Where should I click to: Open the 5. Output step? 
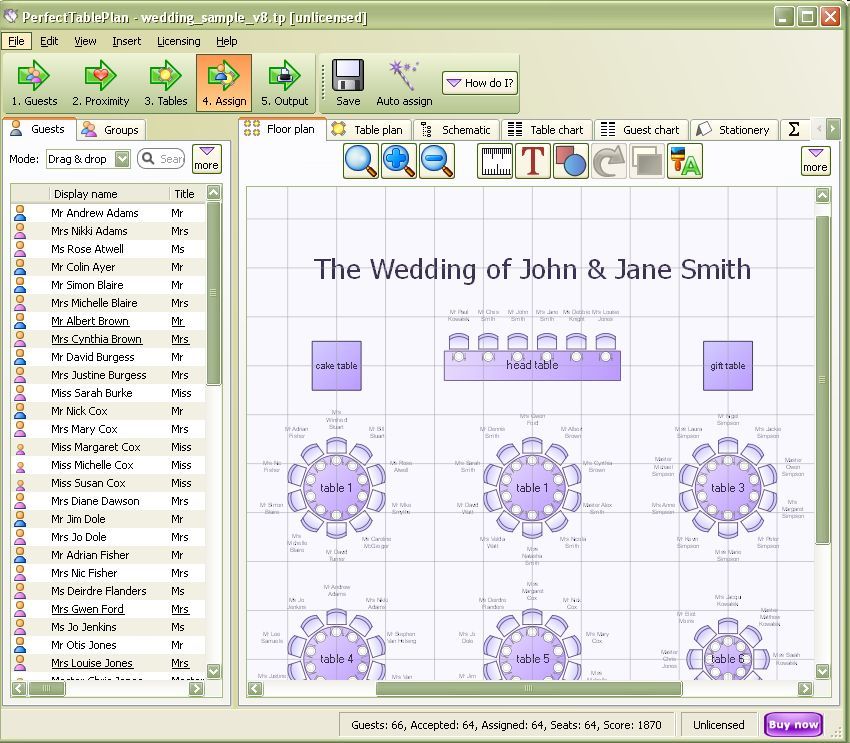pos(284,83)
